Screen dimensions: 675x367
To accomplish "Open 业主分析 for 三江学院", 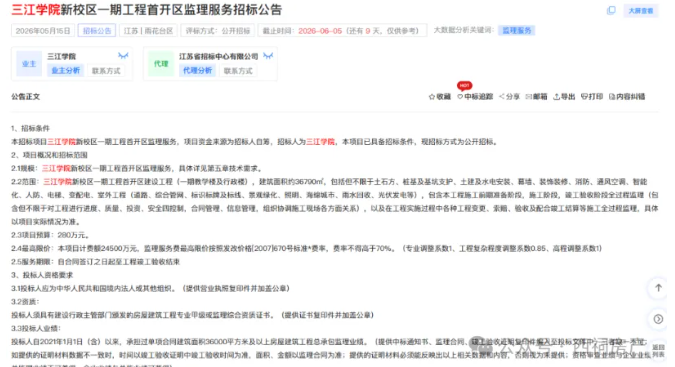I will (x=65, y=71).
